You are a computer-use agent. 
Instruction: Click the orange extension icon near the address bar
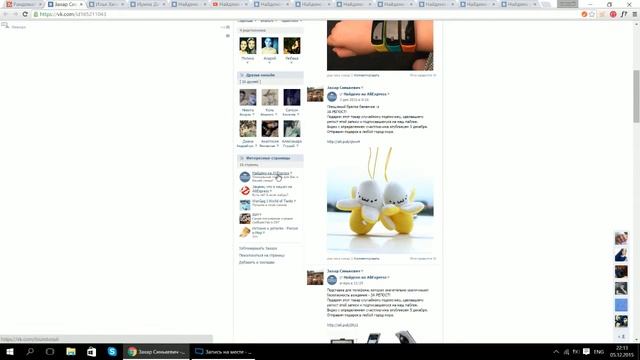click(x=584, y=14)
